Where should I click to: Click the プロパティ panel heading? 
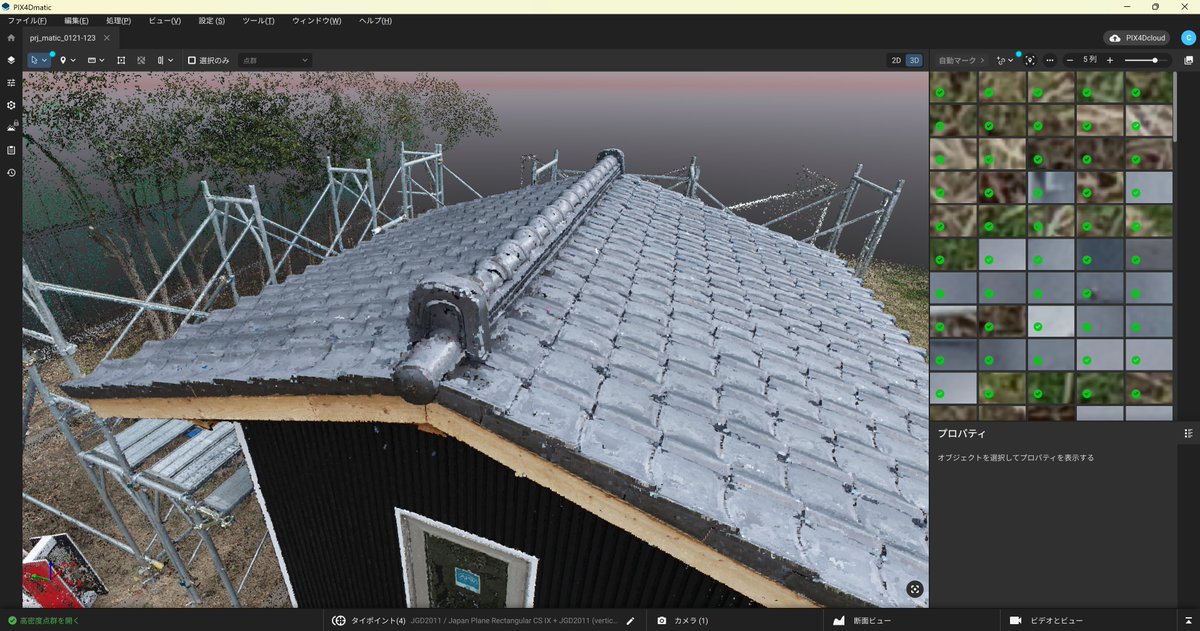coord(961,433)
